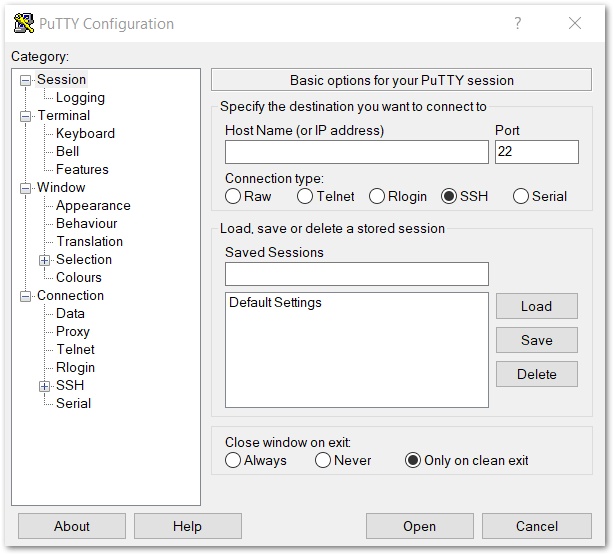Click the Delete session button
Viewport: 614px width, 555px height.
(x=536, y=374)
